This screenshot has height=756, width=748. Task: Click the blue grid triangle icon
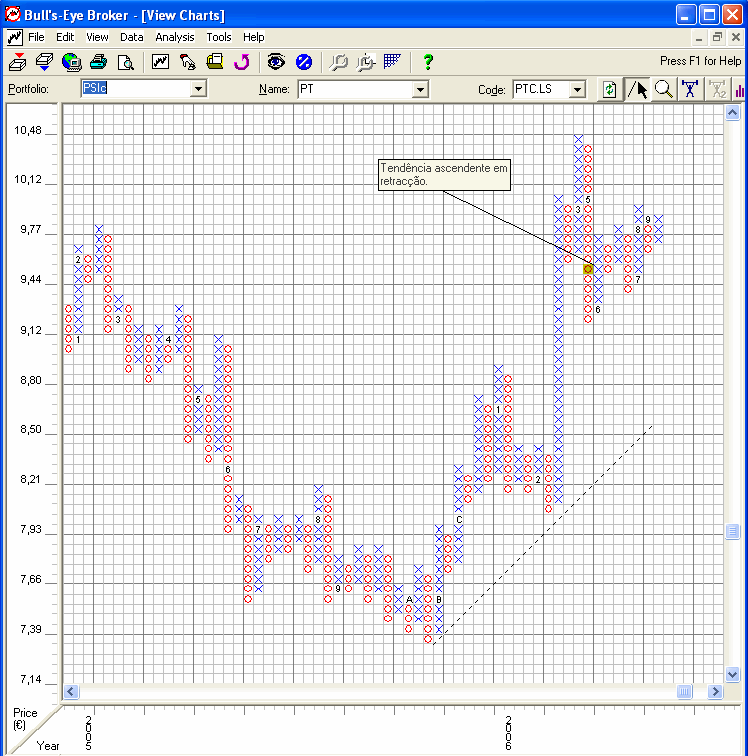[x=392, y=62]
